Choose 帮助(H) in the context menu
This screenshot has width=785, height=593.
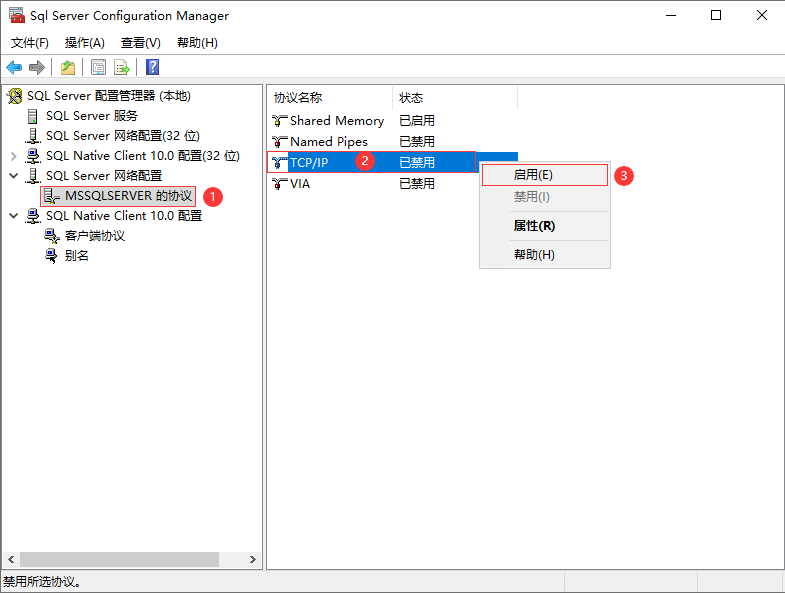[545, 255]
